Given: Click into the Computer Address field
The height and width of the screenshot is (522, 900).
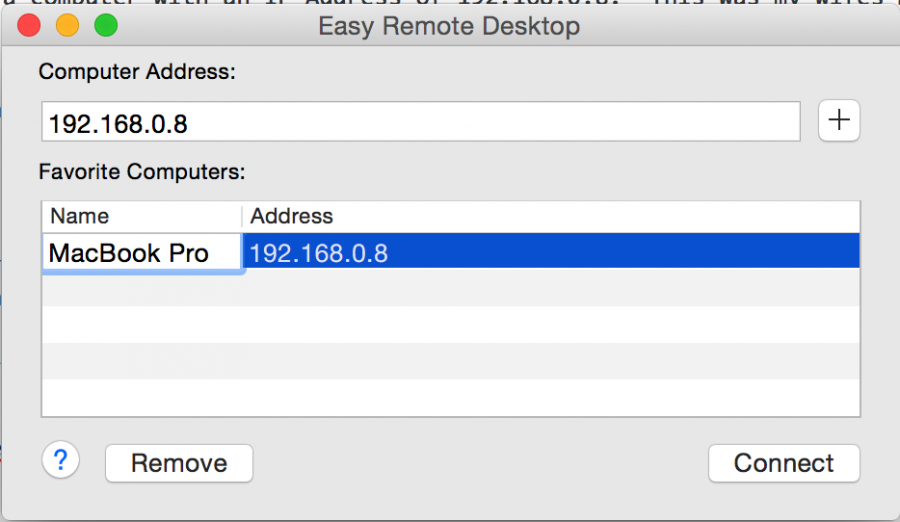Looking at the screenshot, I should click(420, 122).
